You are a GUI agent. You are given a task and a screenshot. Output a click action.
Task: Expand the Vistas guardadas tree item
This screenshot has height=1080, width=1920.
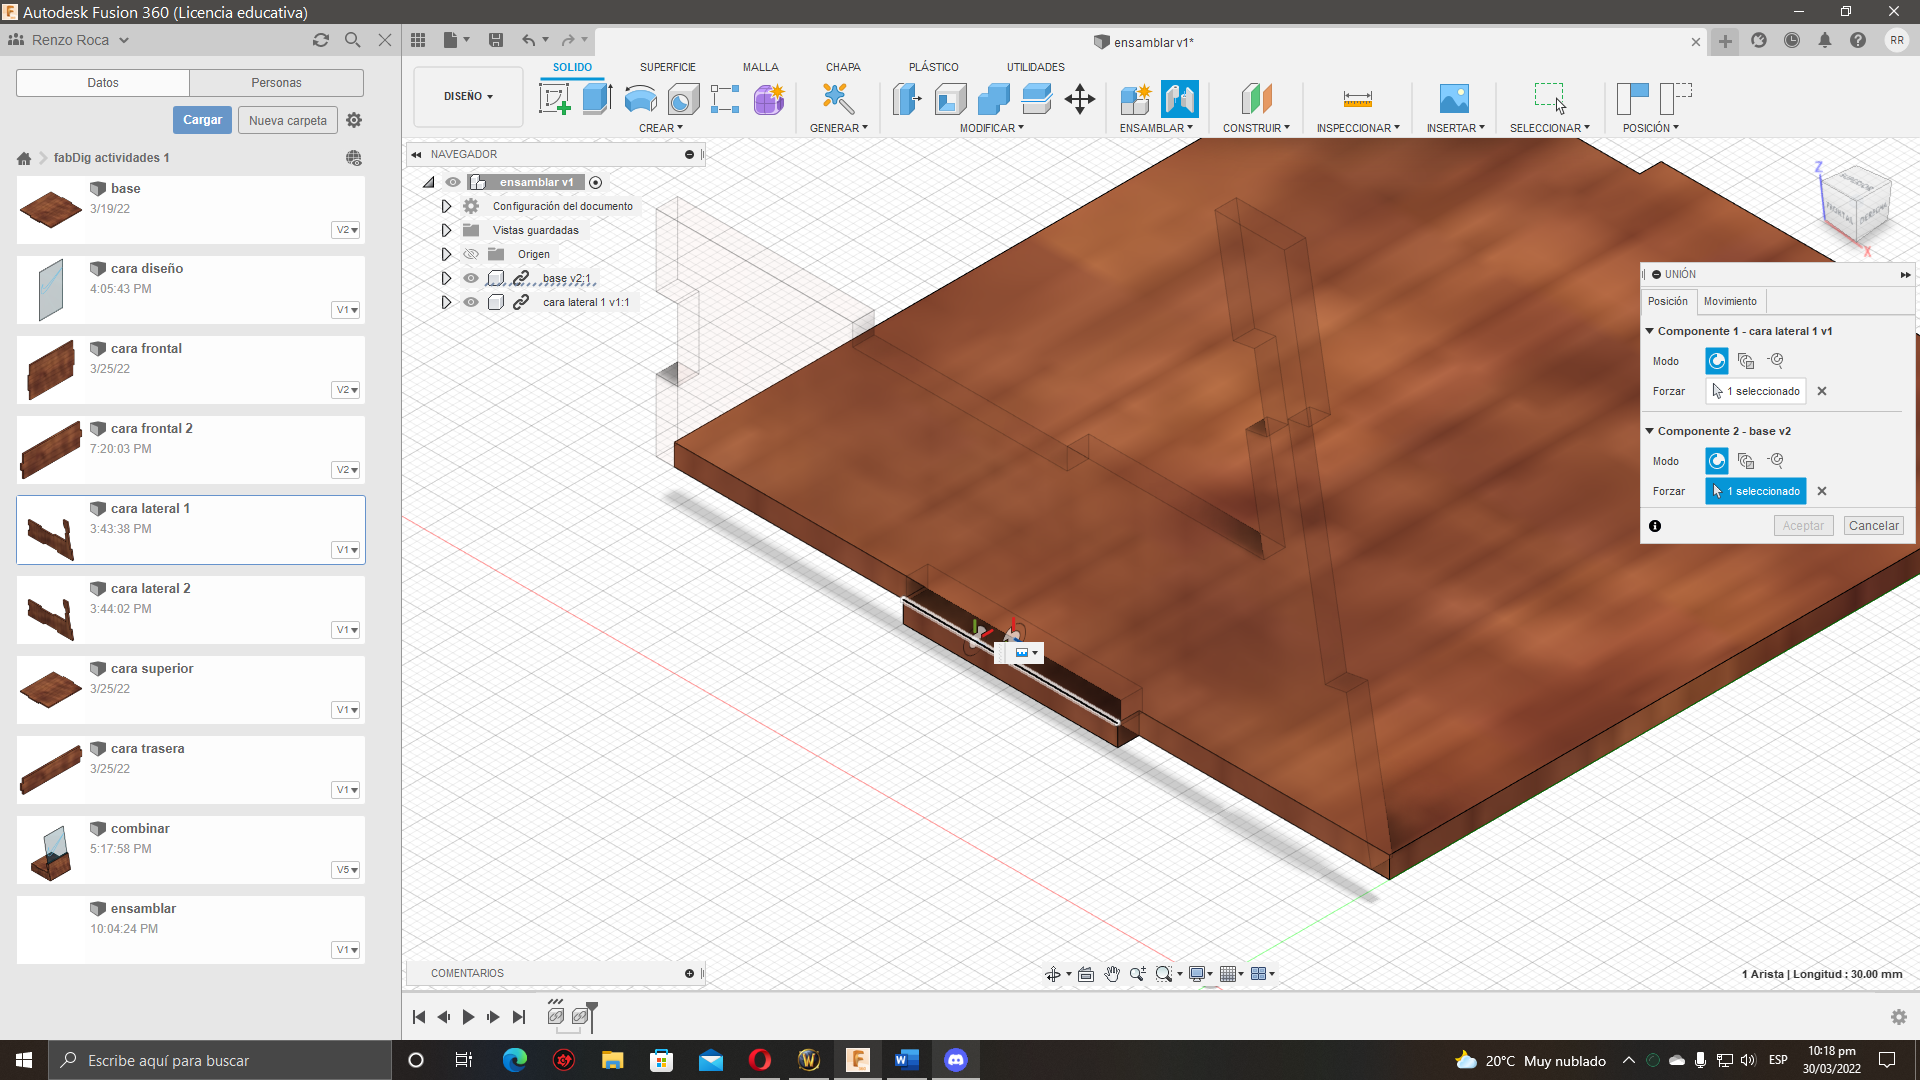(x=446, y=230)
